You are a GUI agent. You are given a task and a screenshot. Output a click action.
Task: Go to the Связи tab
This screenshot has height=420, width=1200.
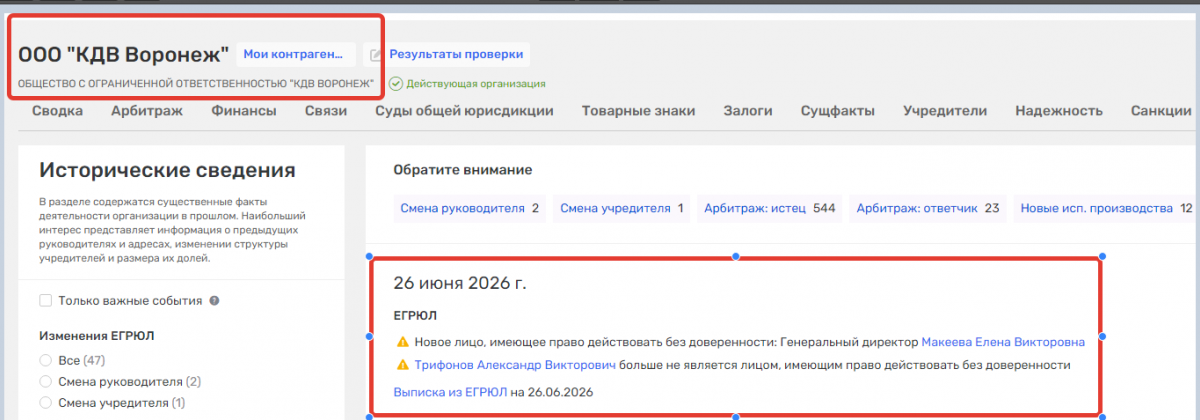coord(326,111)
